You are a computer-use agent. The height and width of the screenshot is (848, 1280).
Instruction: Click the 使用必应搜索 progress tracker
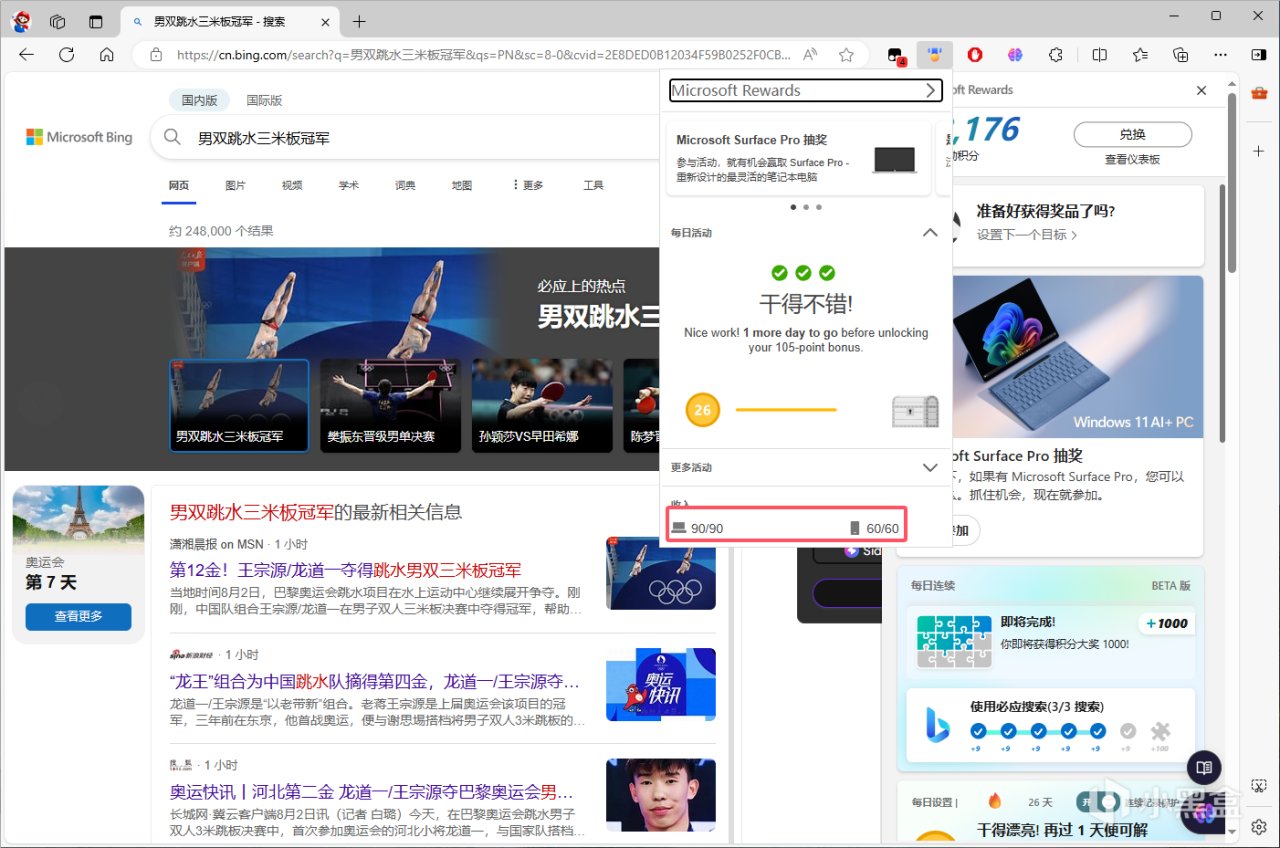[x=1050, y=726]
